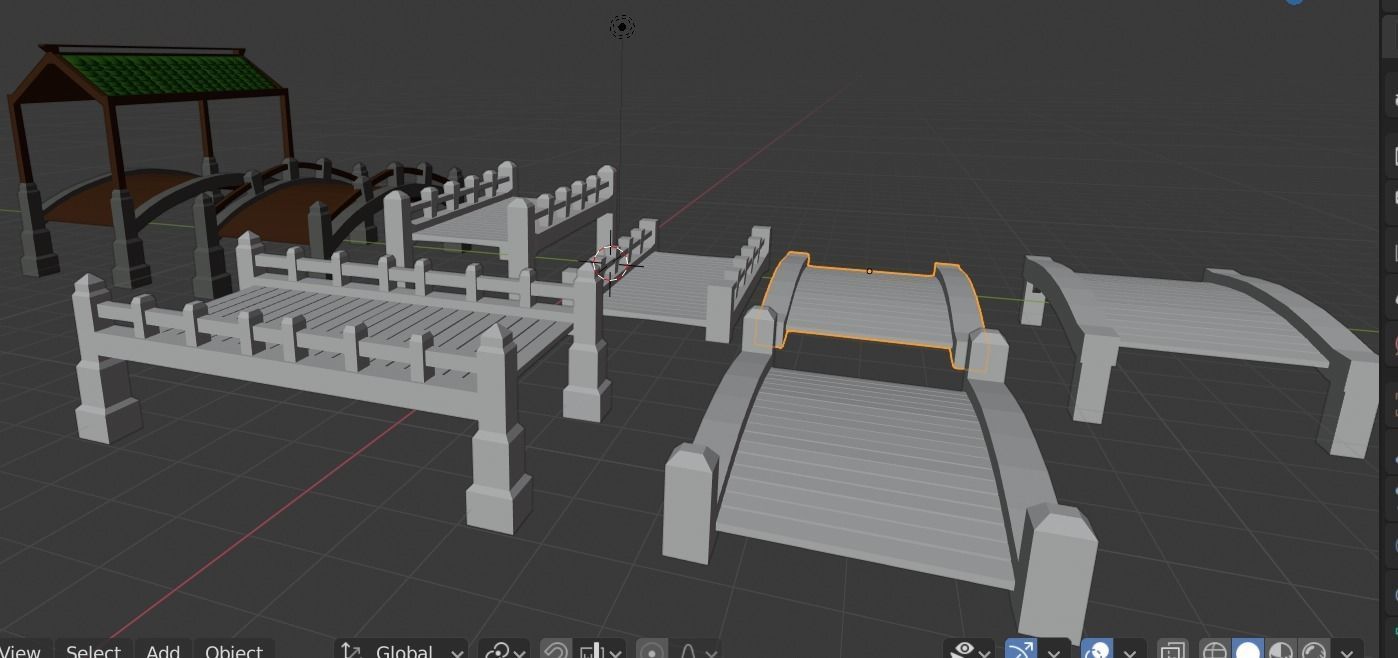Toggle the viewport gizmos button
This screenshot has height=658, width=1398.
tap(1020, 650)
